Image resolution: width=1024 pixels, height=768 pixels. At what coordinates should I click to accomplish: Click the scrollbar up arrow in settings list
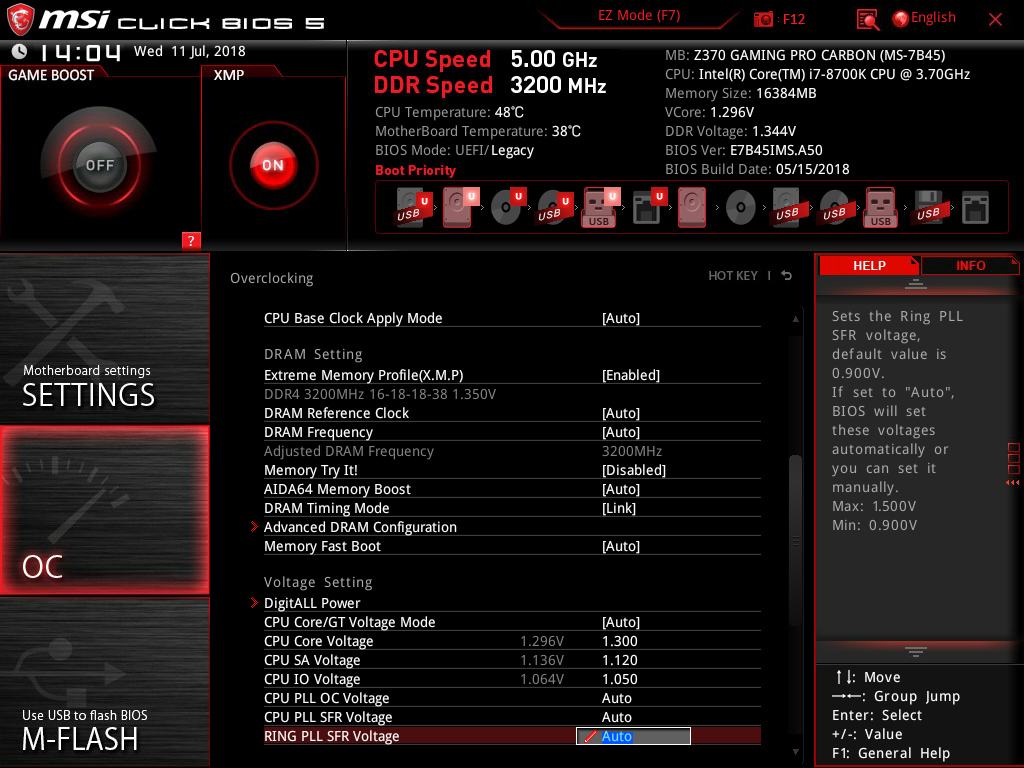point(795,319)
